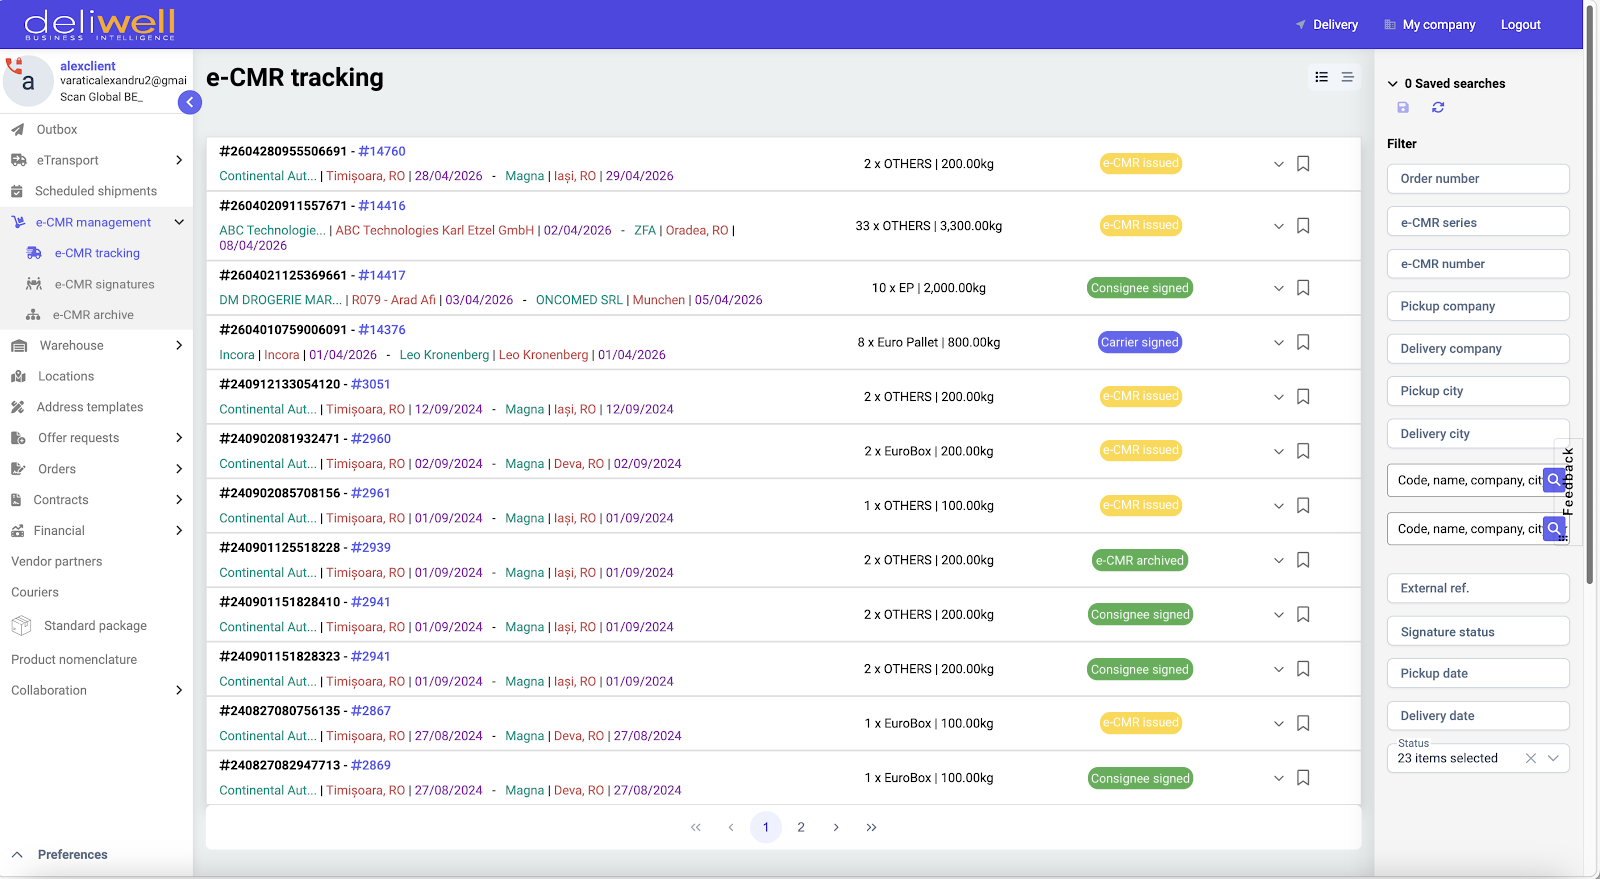
Task: Clear the 23 selected status items
Action: click(x=1530, y=758)
